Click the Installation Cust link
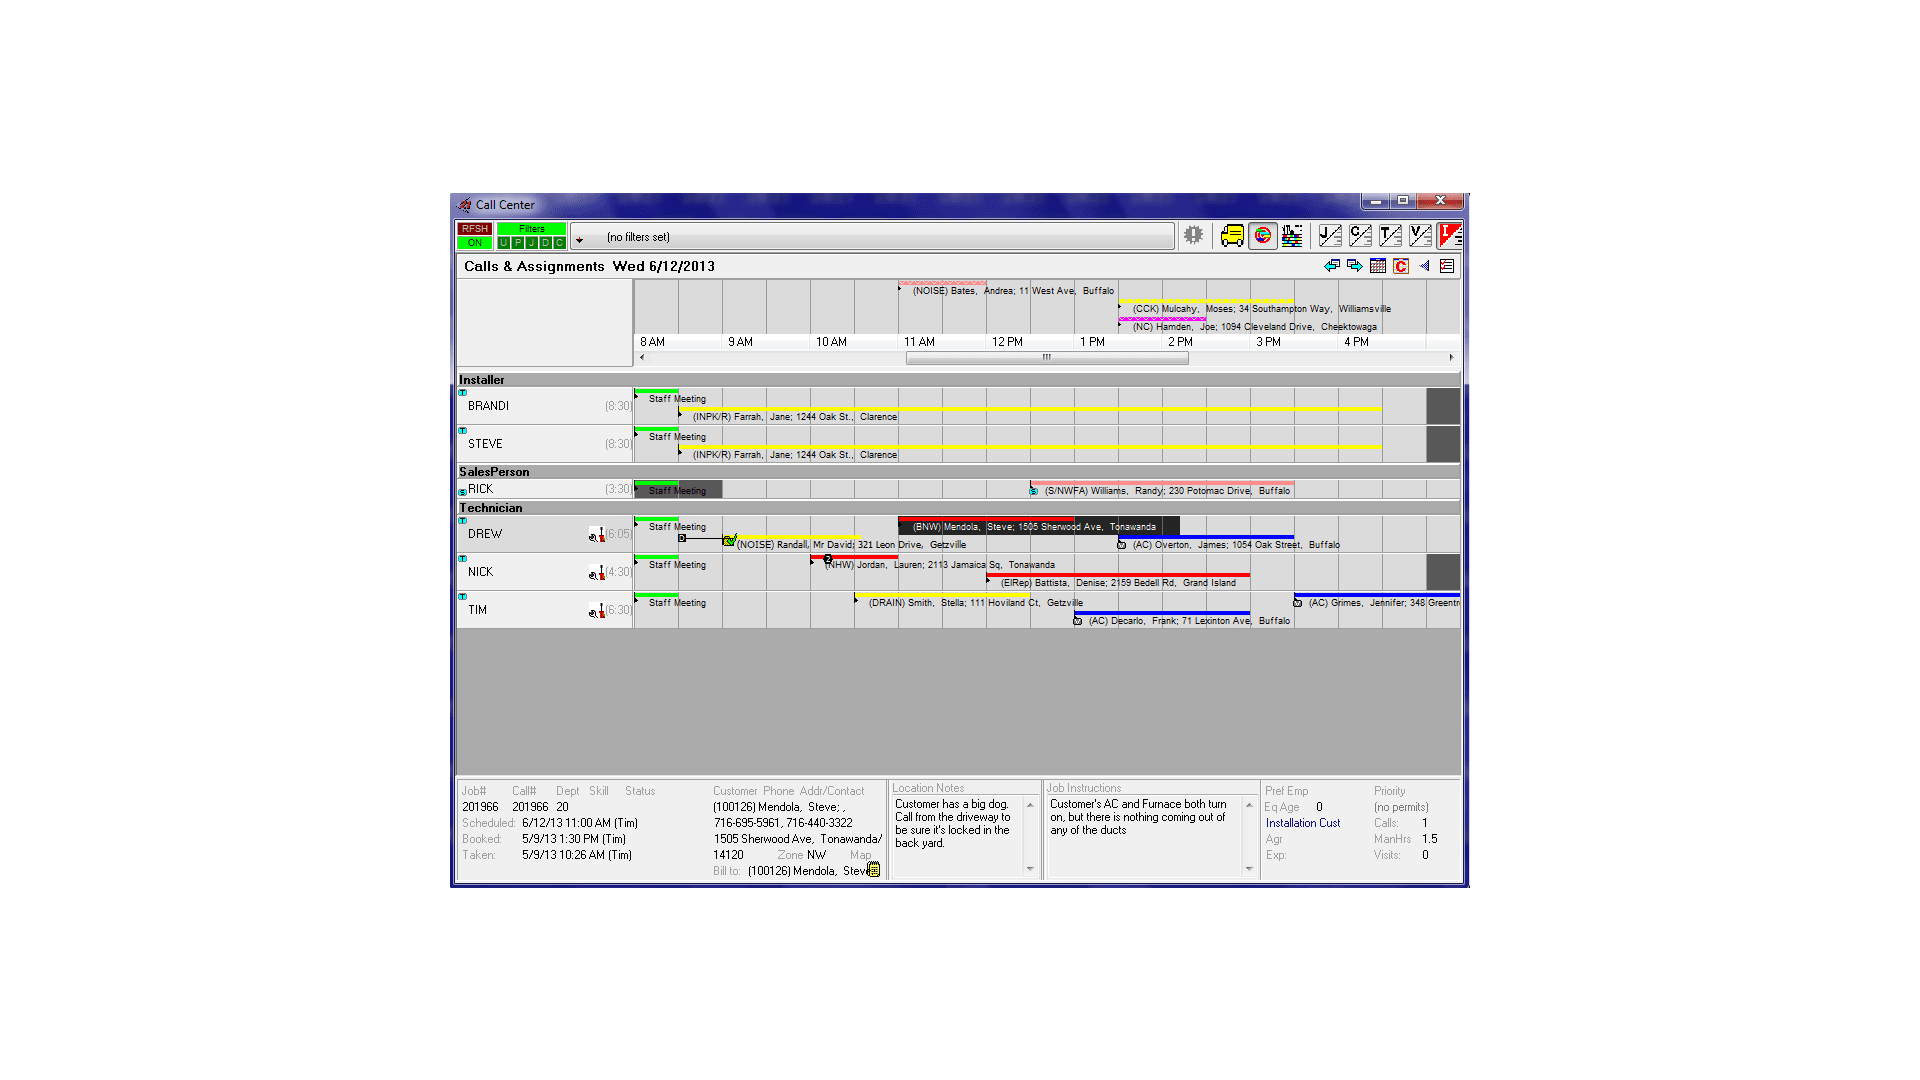Viewport: 1920px width, 1080px height. [1302, 823]
